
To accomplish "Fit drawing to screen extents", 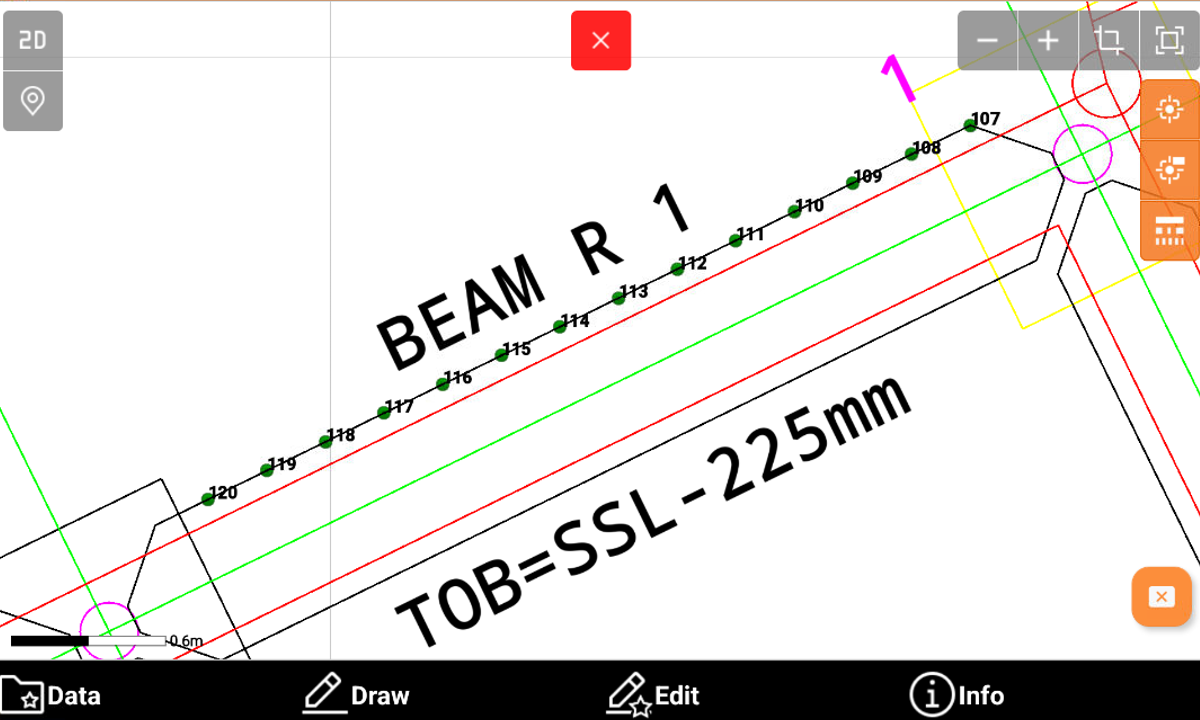I will (x=1168, y=41).
